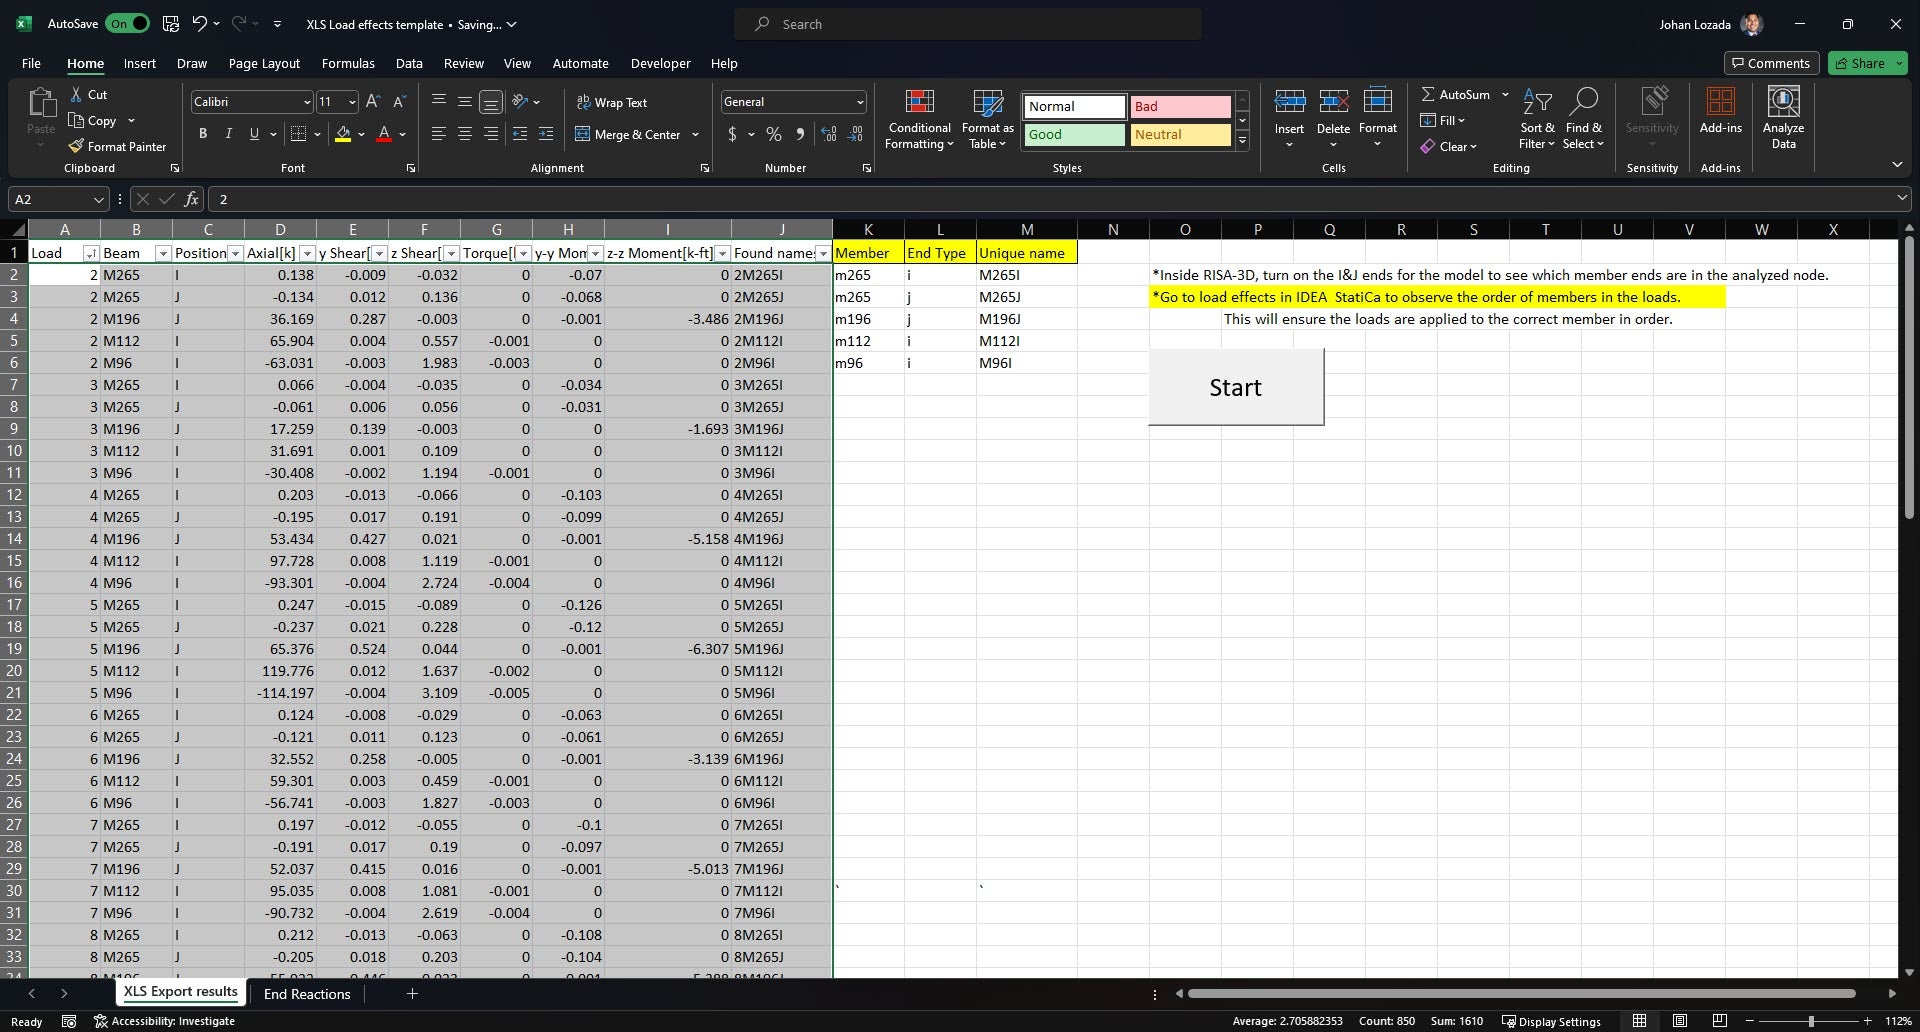The width and height of the screenshot is (1920, 1032).
Task: Click the Conditional Formatting icon
Action: tap(919, 103)
